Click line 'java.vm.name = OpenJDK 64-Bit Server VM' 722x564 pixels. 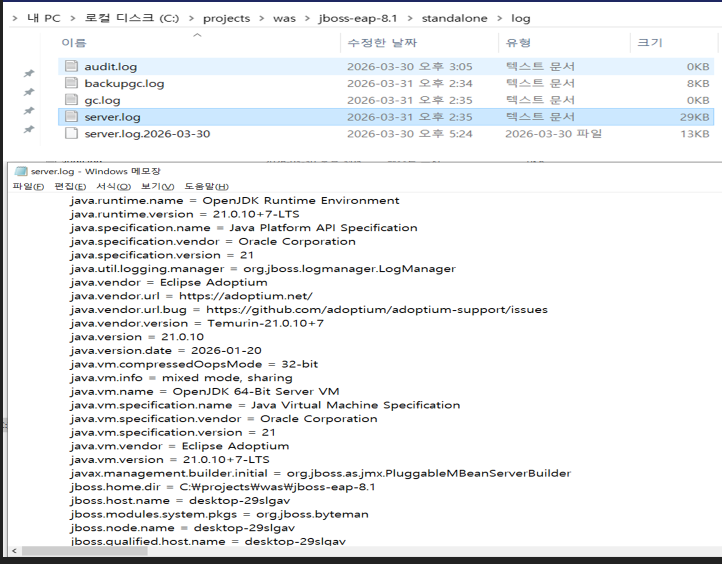pyautogui.click(x=205, y=391)
